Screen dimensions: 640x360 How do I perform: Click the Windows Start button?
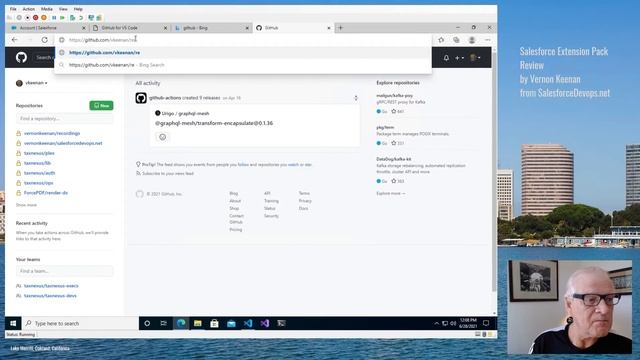click(13, 323)
